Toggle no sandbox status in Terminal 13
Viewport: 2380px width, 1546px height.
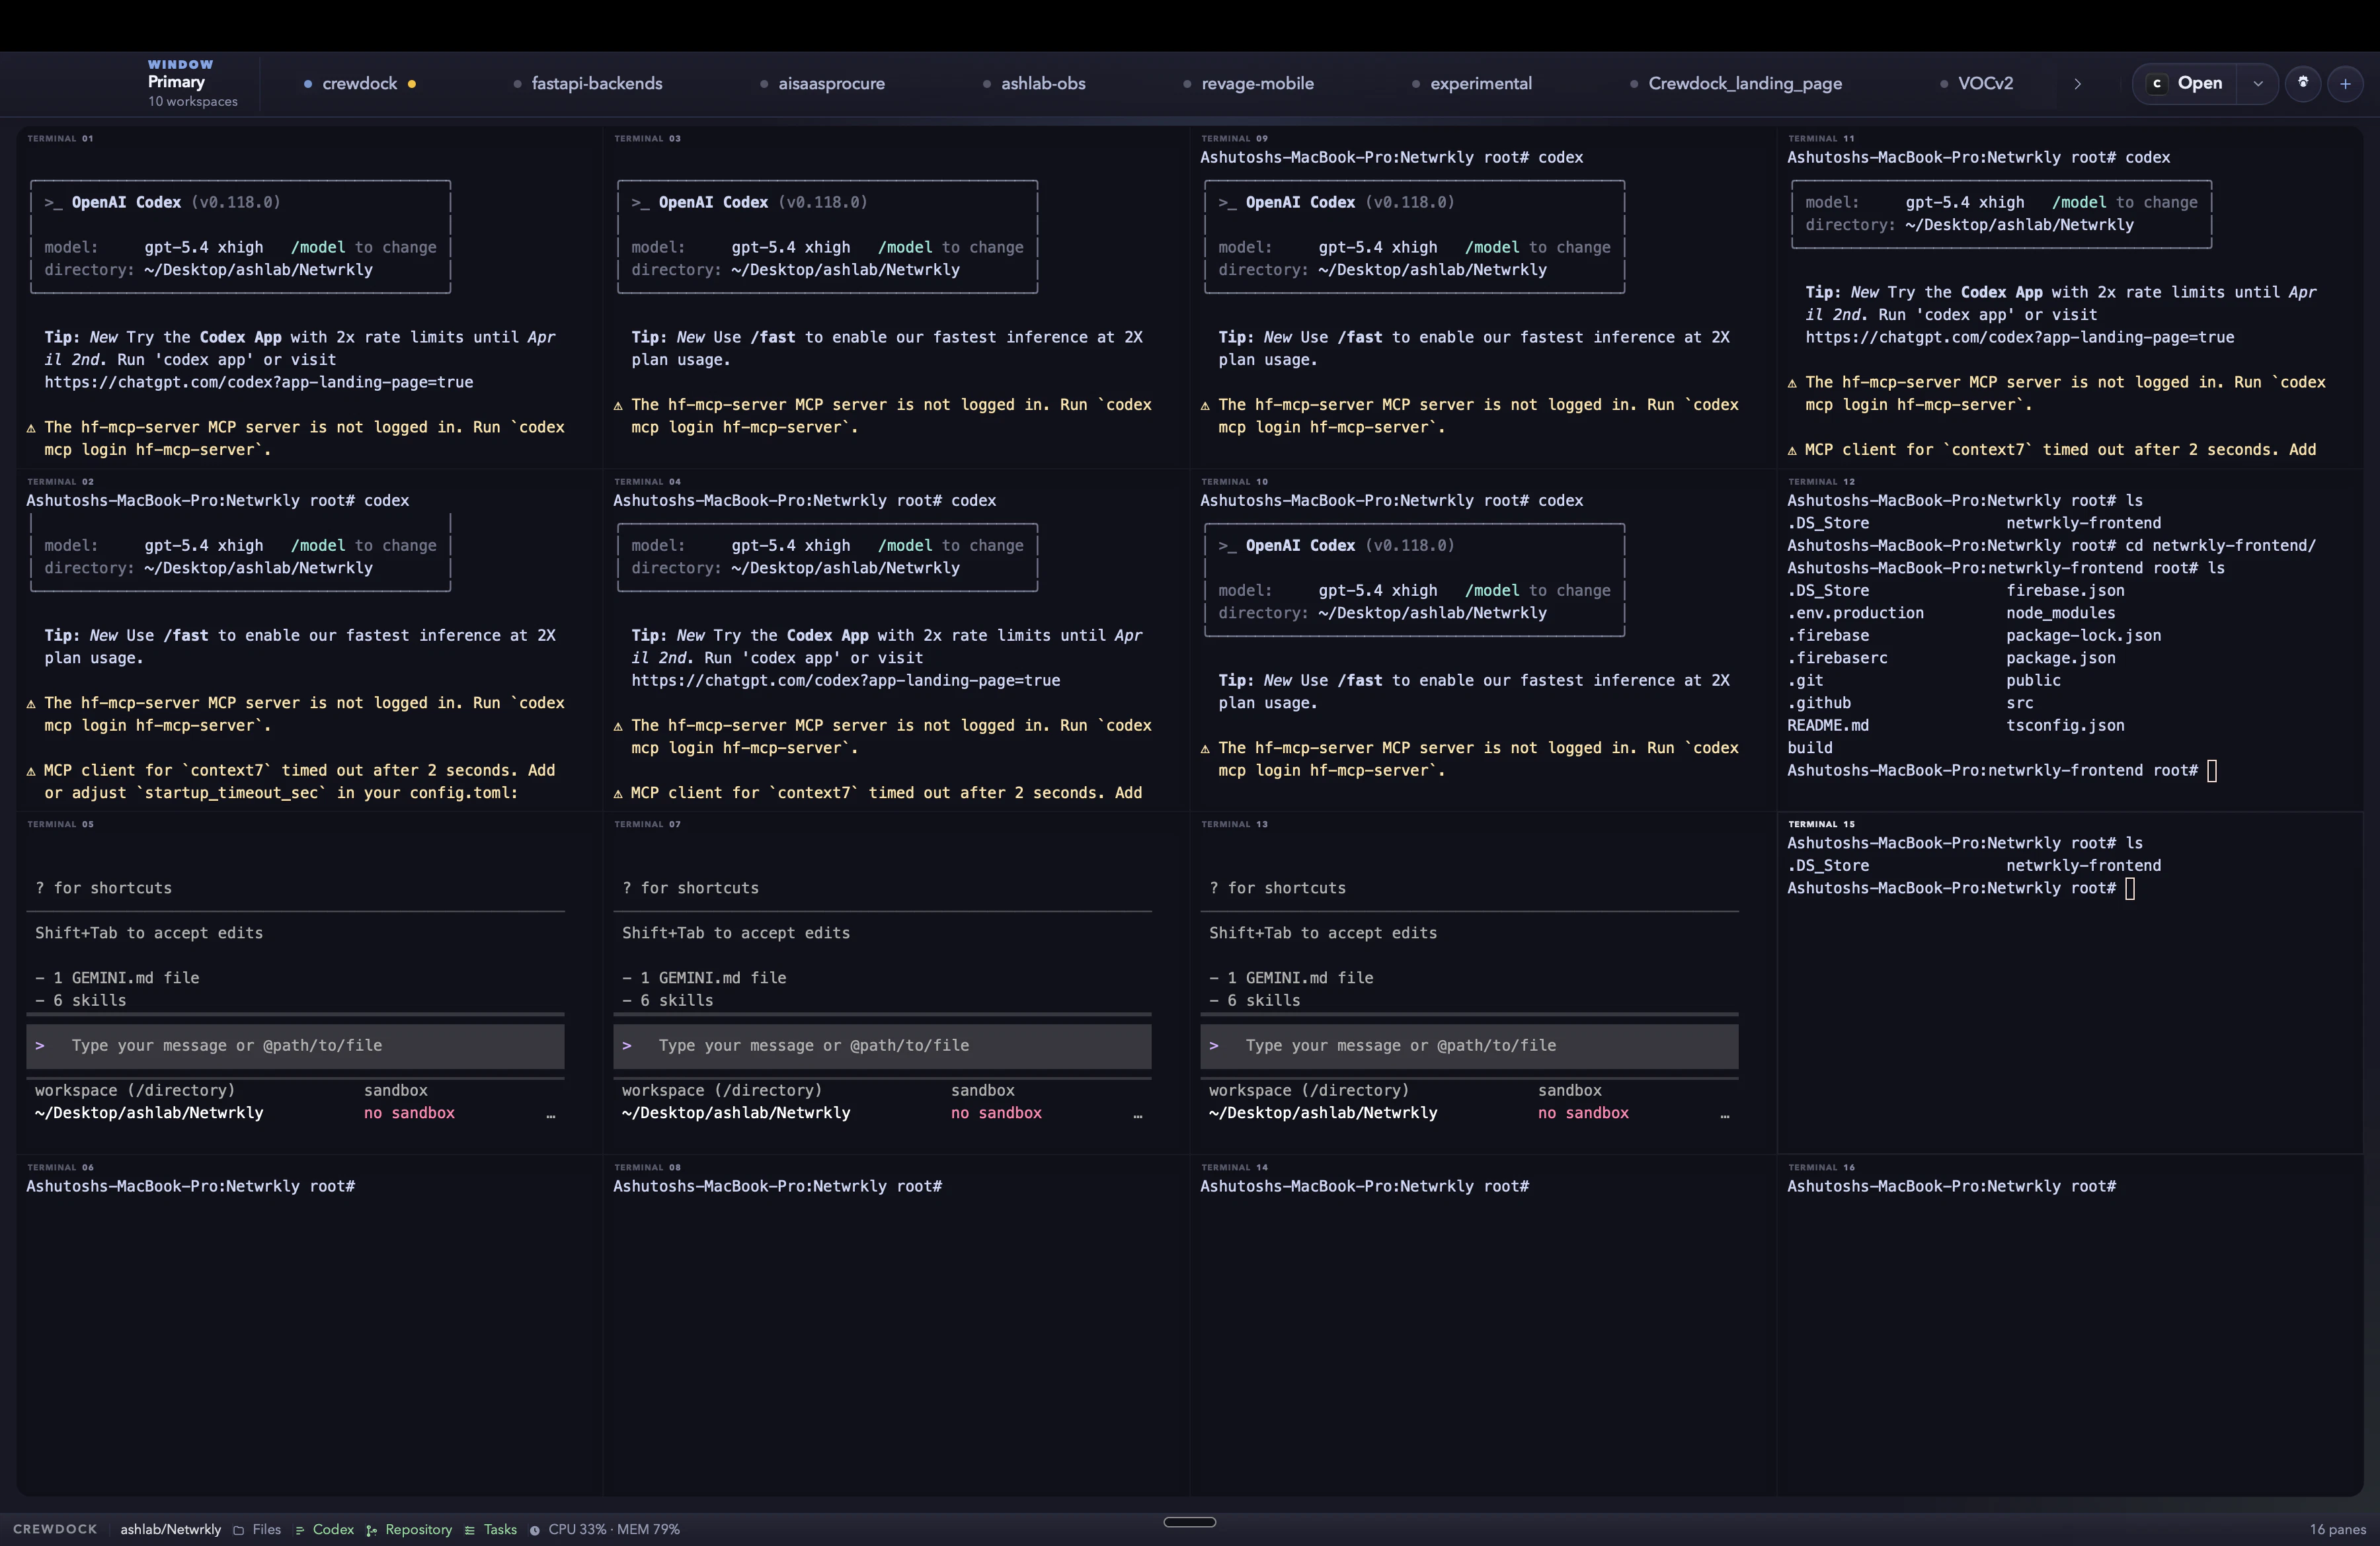[1583, 1113]
